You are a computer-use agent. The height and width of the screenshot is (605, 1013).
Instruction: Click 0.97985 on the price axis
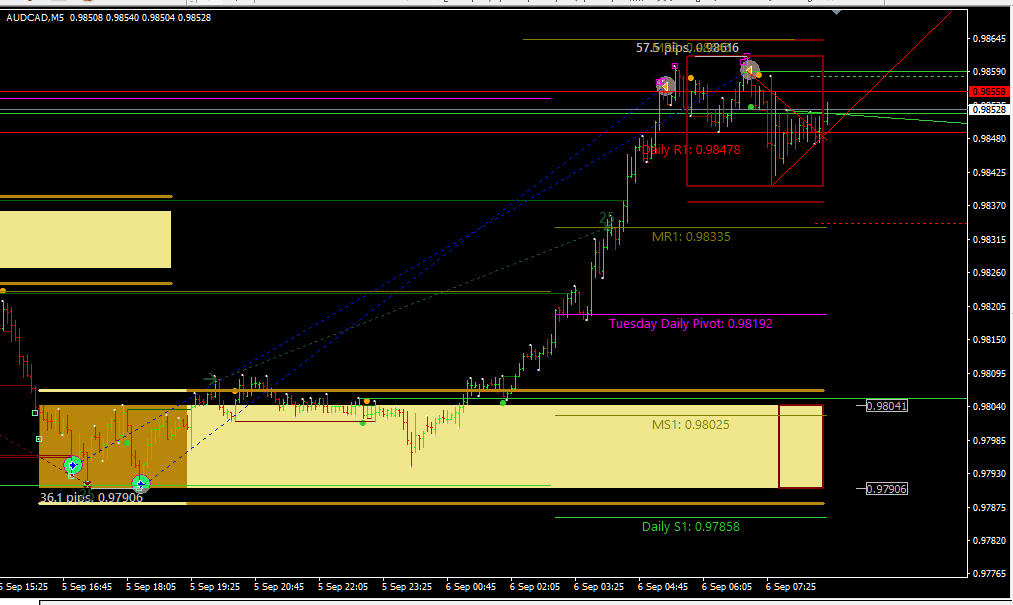tap(989, 440)
